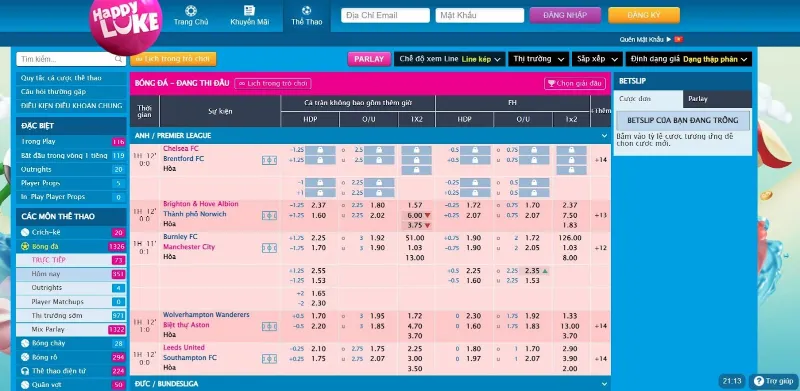Open the Trợ giúp help icon

(x=759, y=381)
